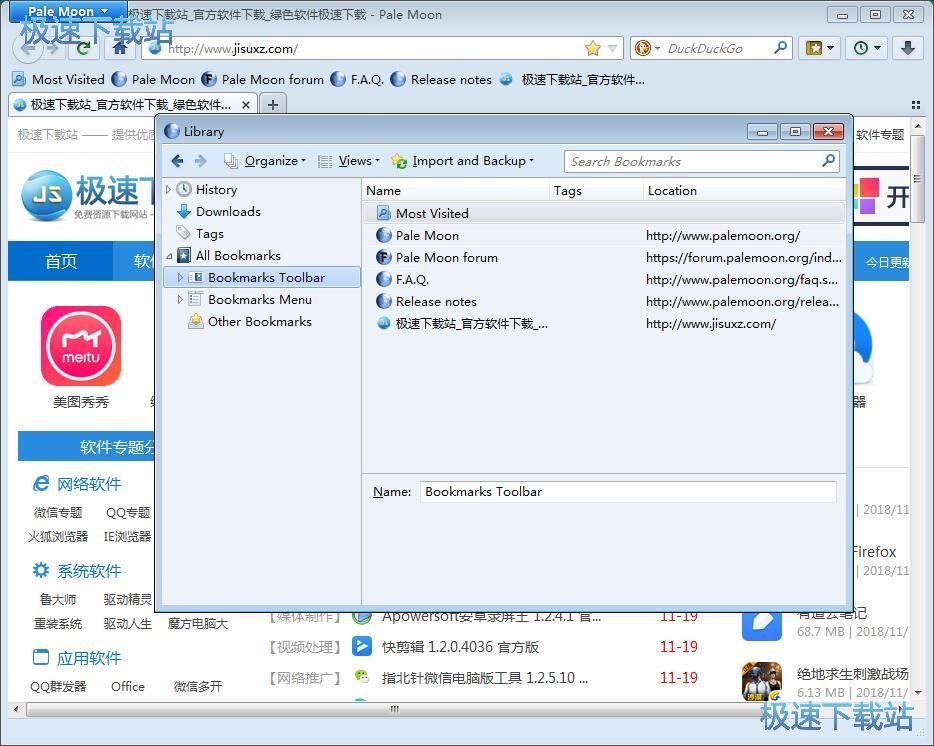This screenshot has height=746, width=934.
Task: Select Most Visited row in list
Action: point(603,213)
